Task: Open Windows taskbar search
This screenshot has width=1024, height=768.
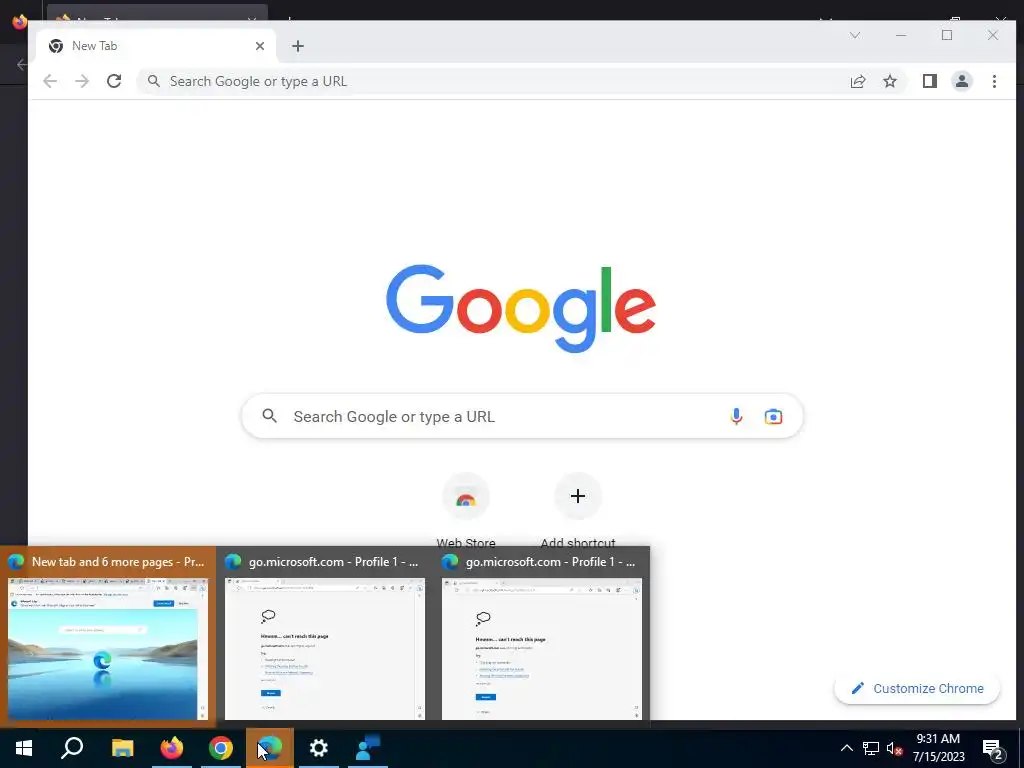Action: point(72,748)
